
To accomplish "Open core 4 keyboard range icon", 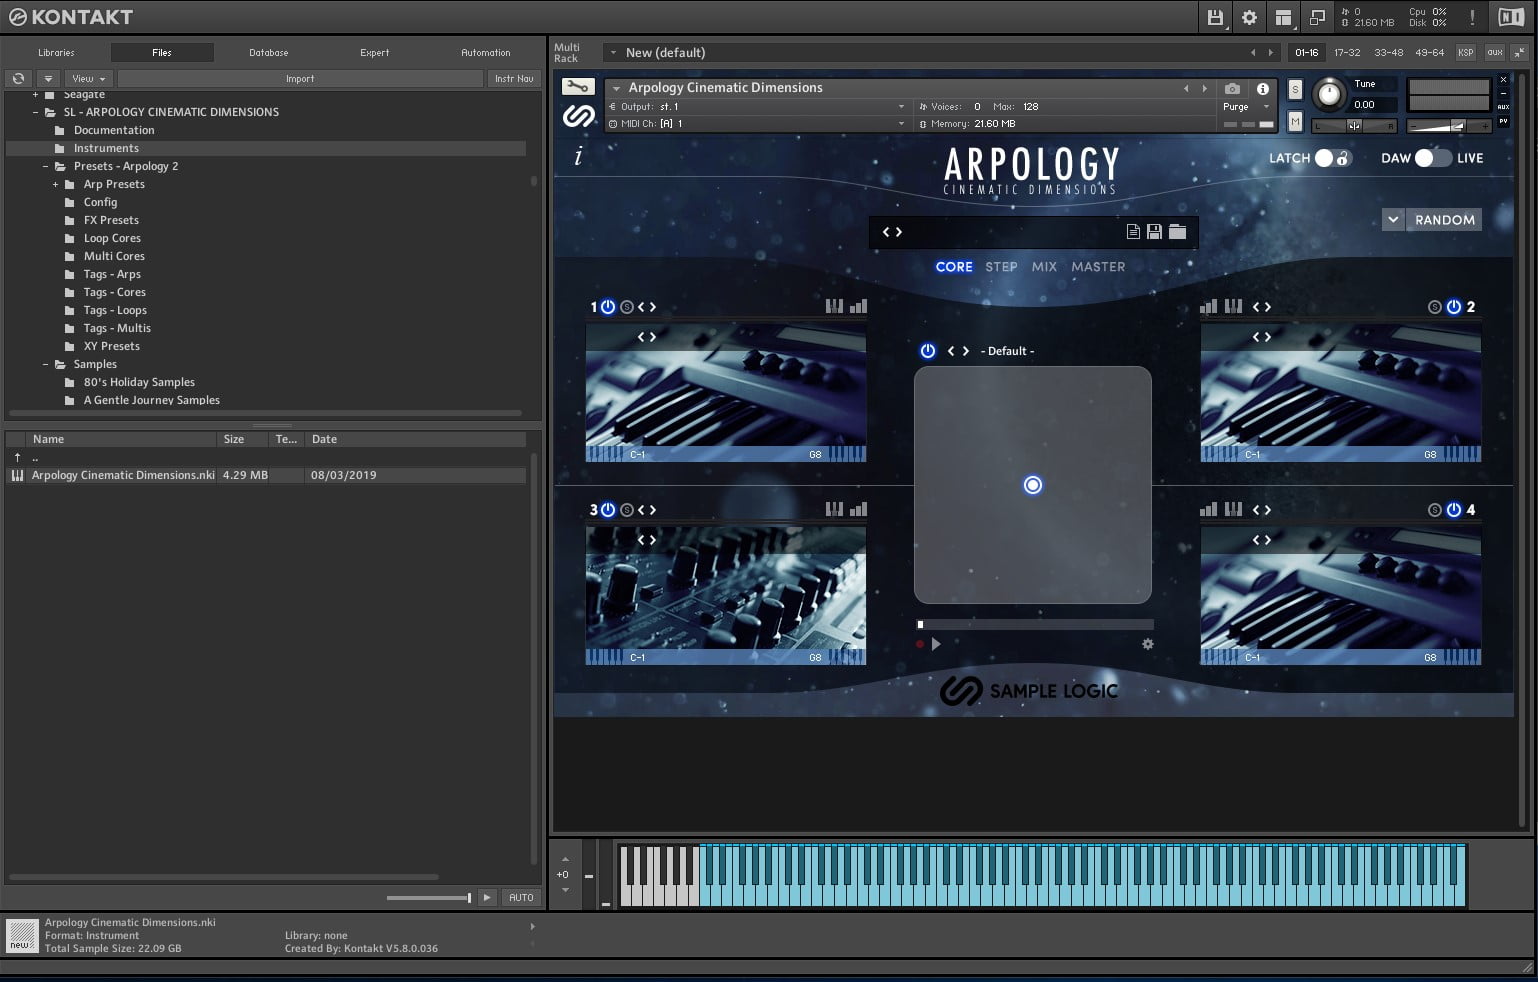I will click(1233, 510).
